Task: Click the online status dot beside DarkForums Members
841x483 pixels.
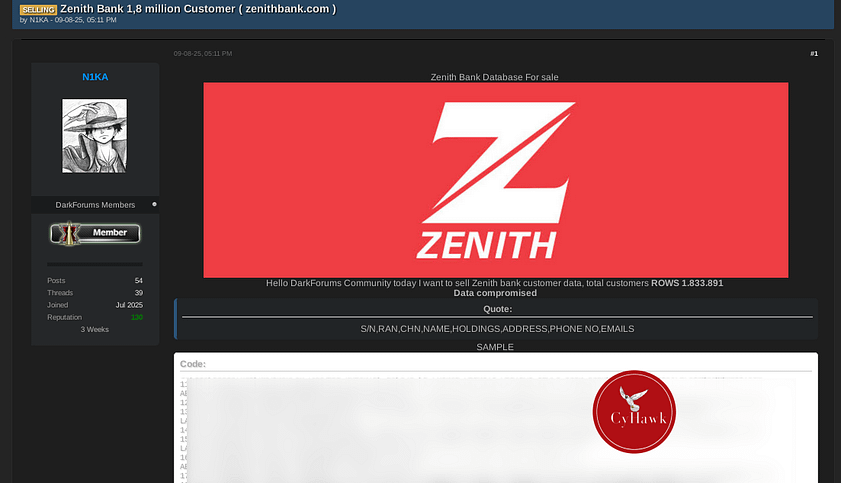Action: pyautogui.click(x=154, y=204)
